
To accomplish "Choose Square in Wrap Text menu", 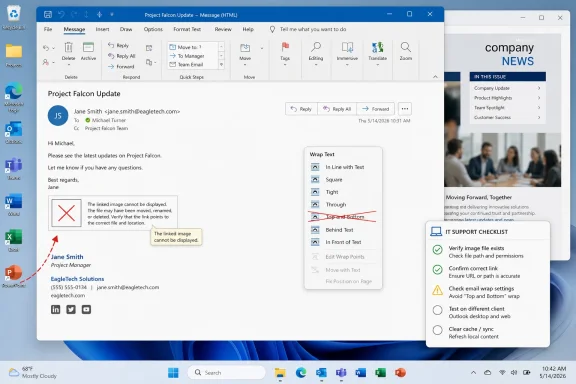I will point(343,180).
